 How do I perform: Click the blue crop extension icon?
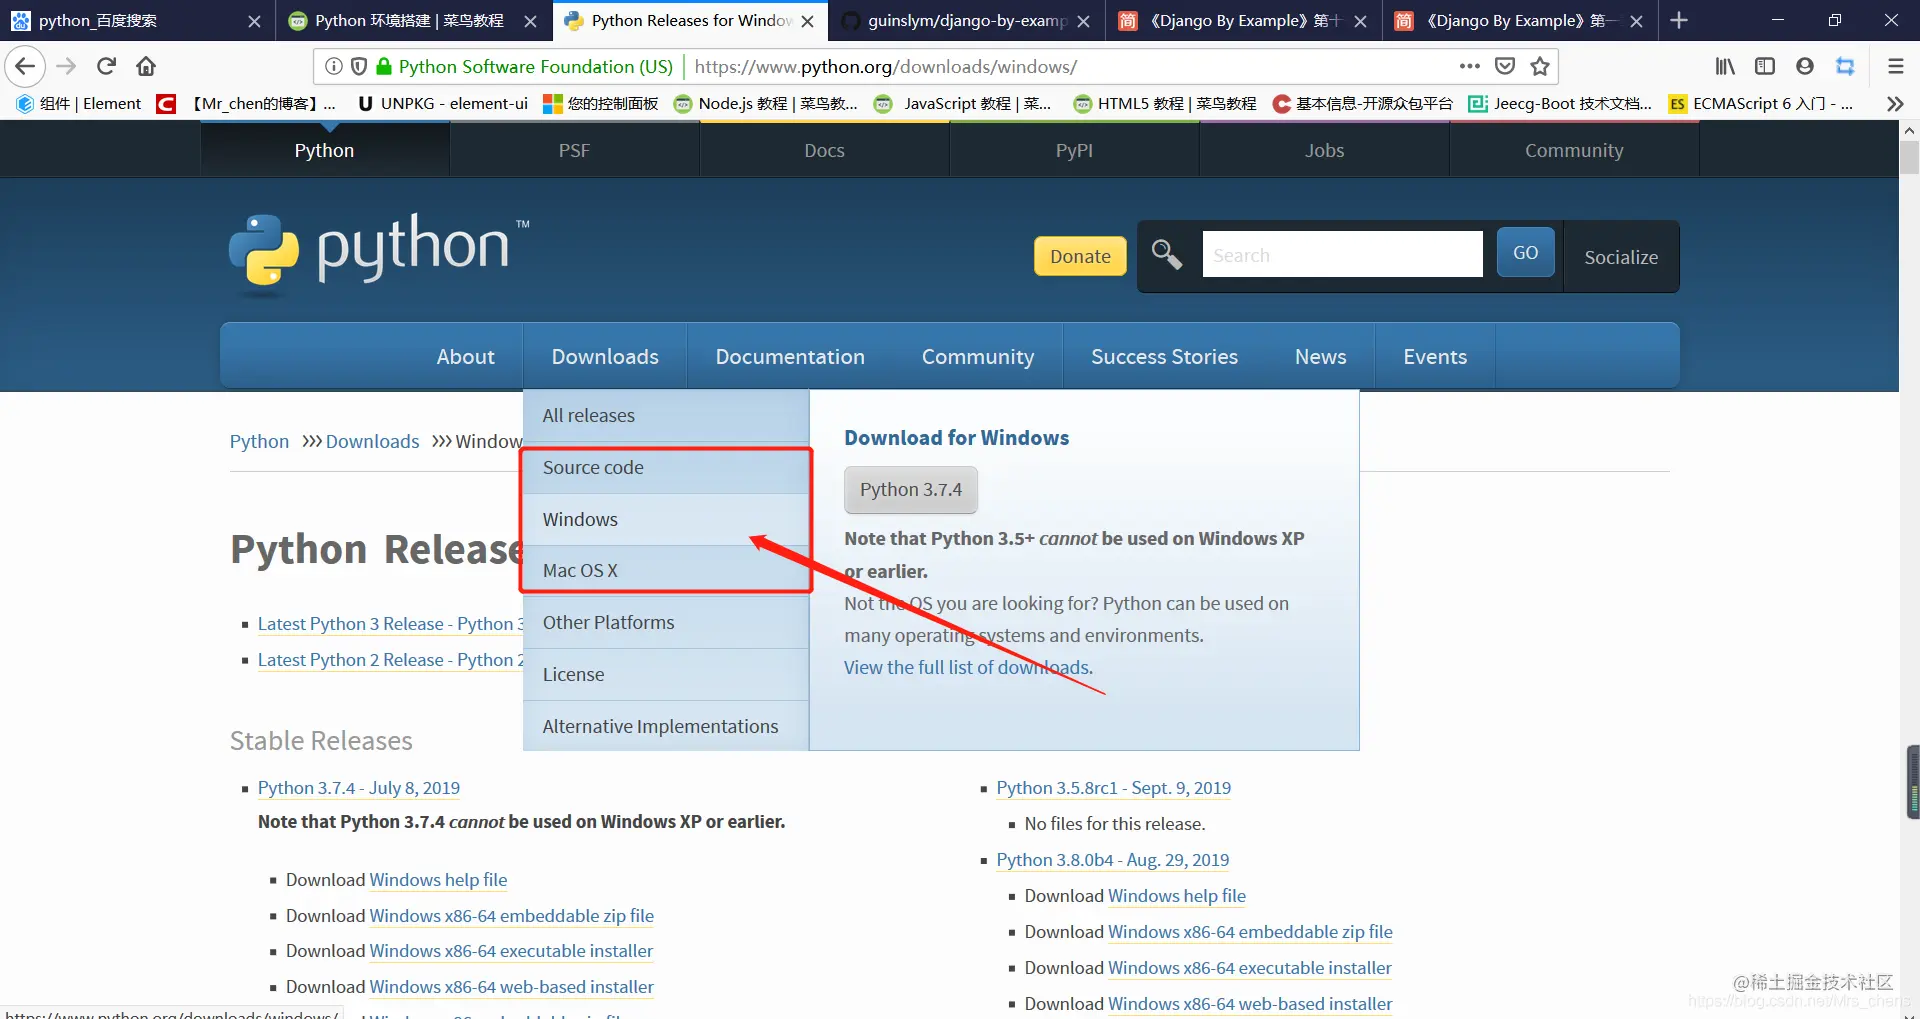(x=1845, y=67)
